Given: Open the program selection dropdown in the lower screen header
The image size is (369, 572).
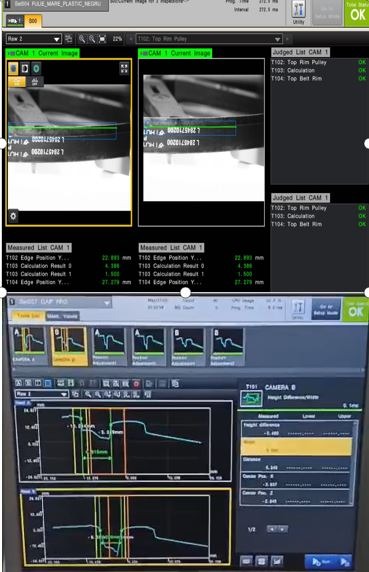Looking at the screenshot, I should click(60, 302).
